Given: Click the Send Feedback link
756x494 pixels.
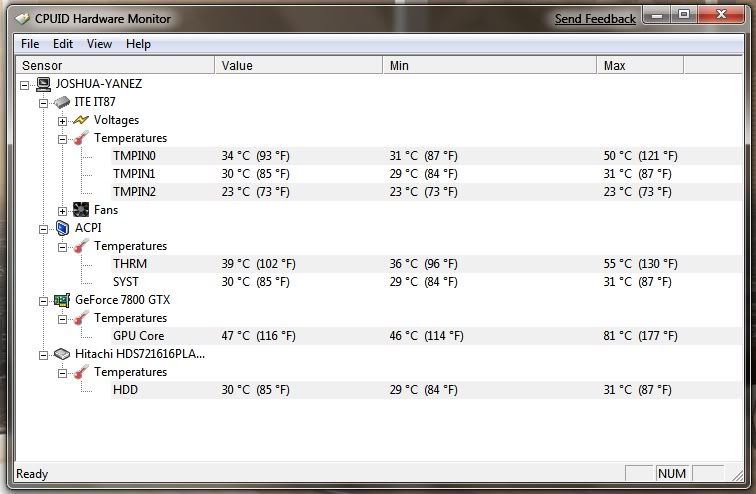Looking at the screenshot, I should pyautogui.click(x=595, y=19).
